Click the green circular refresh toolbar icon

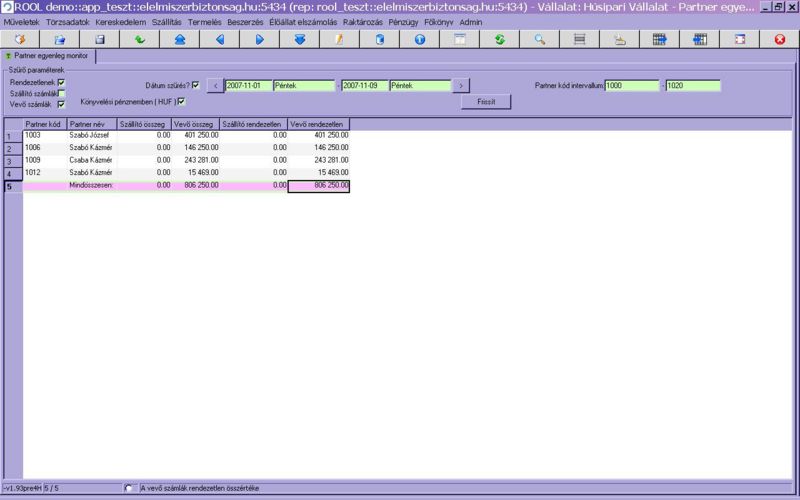(499, 39)
